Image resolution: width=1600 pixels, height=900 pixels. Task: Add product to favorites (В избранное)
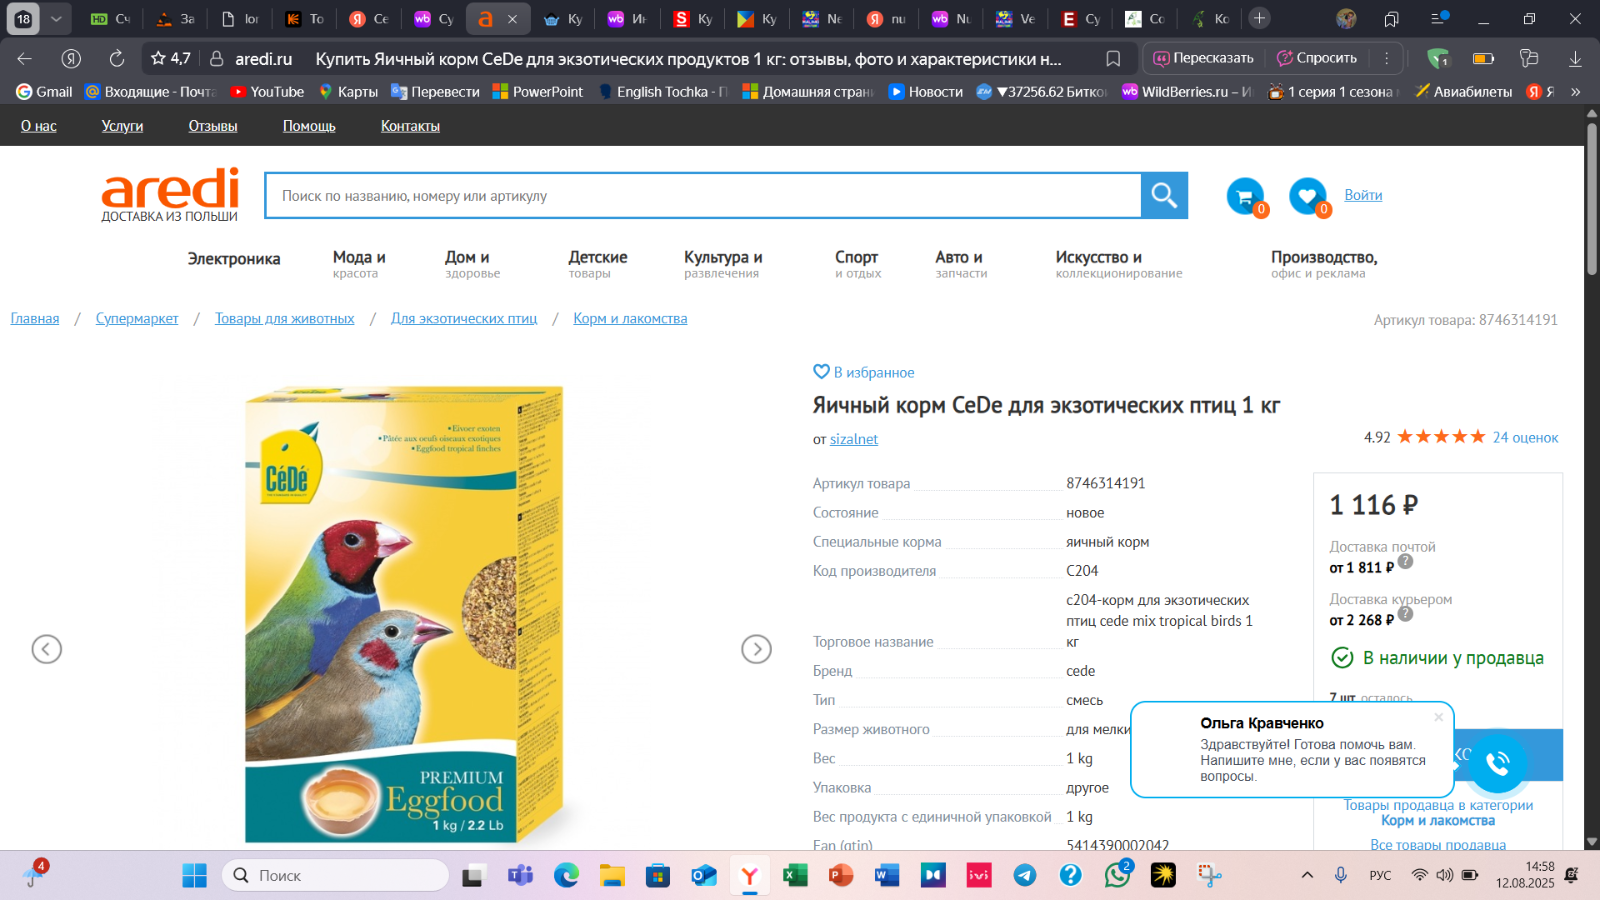(x=864, y=372)
